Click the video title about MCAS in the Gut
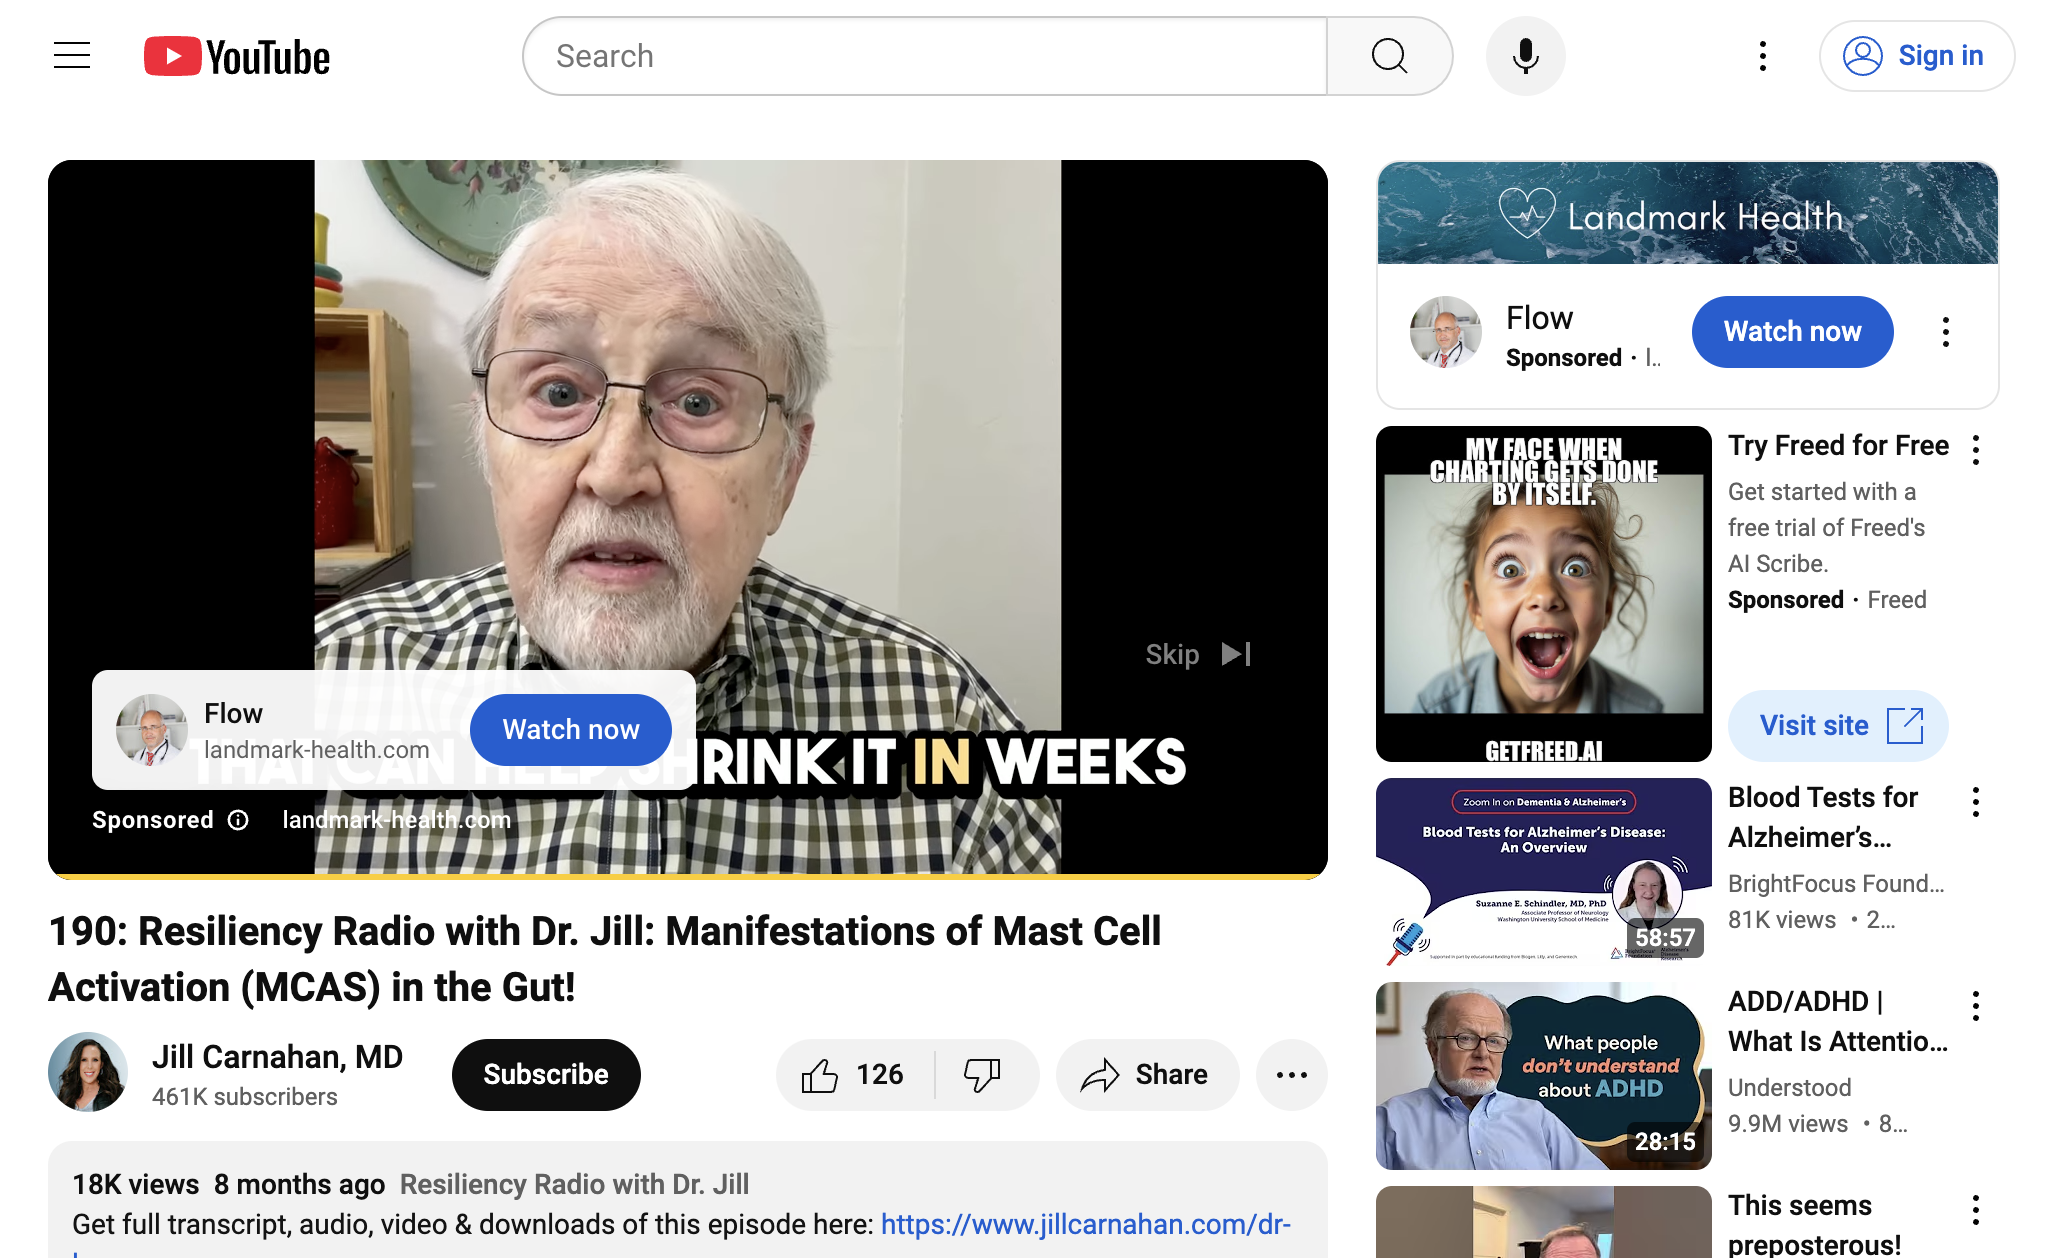Image resolution: width=2048 pixels, height=1258 pixels. 605,959
